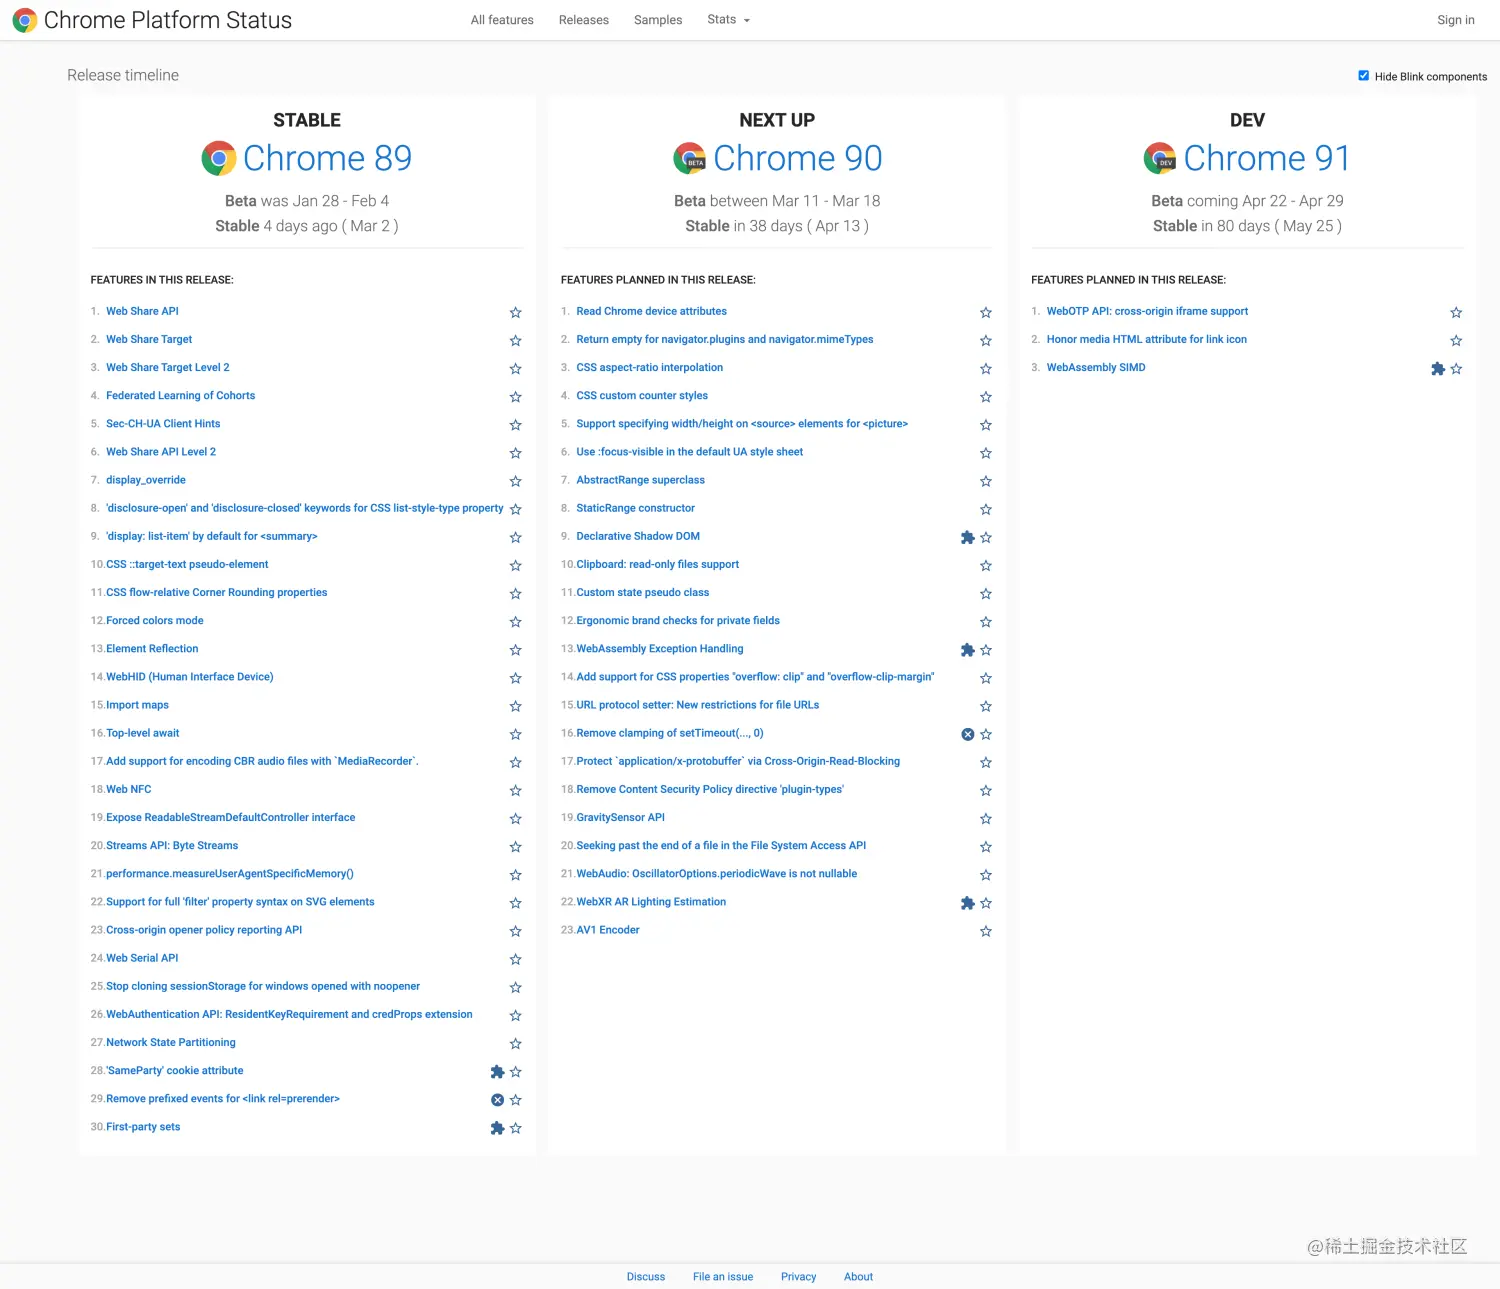
Task: Click the Chrome Beta logo beside Chrome 90
Action: [x=689, y=158]
